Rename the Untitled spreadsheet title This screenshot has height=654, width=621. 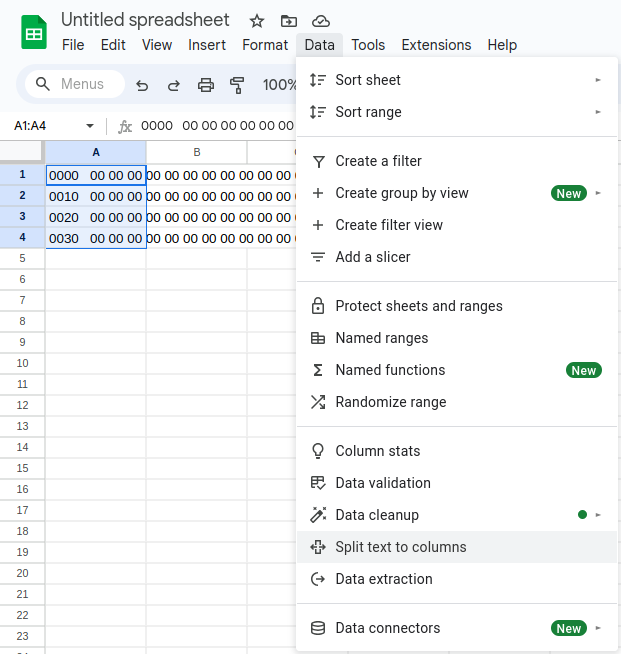click(145, 20)
